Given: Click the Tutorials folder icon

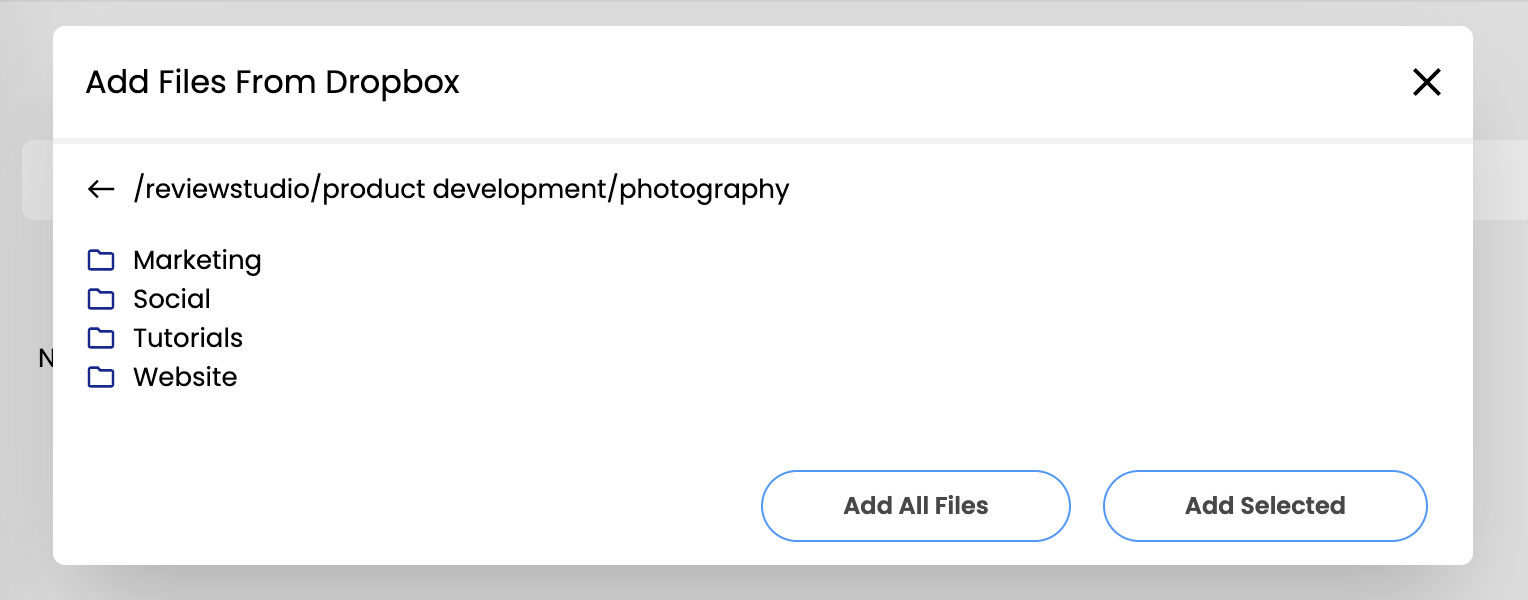Looking at the screenshot, I should 101,338.
